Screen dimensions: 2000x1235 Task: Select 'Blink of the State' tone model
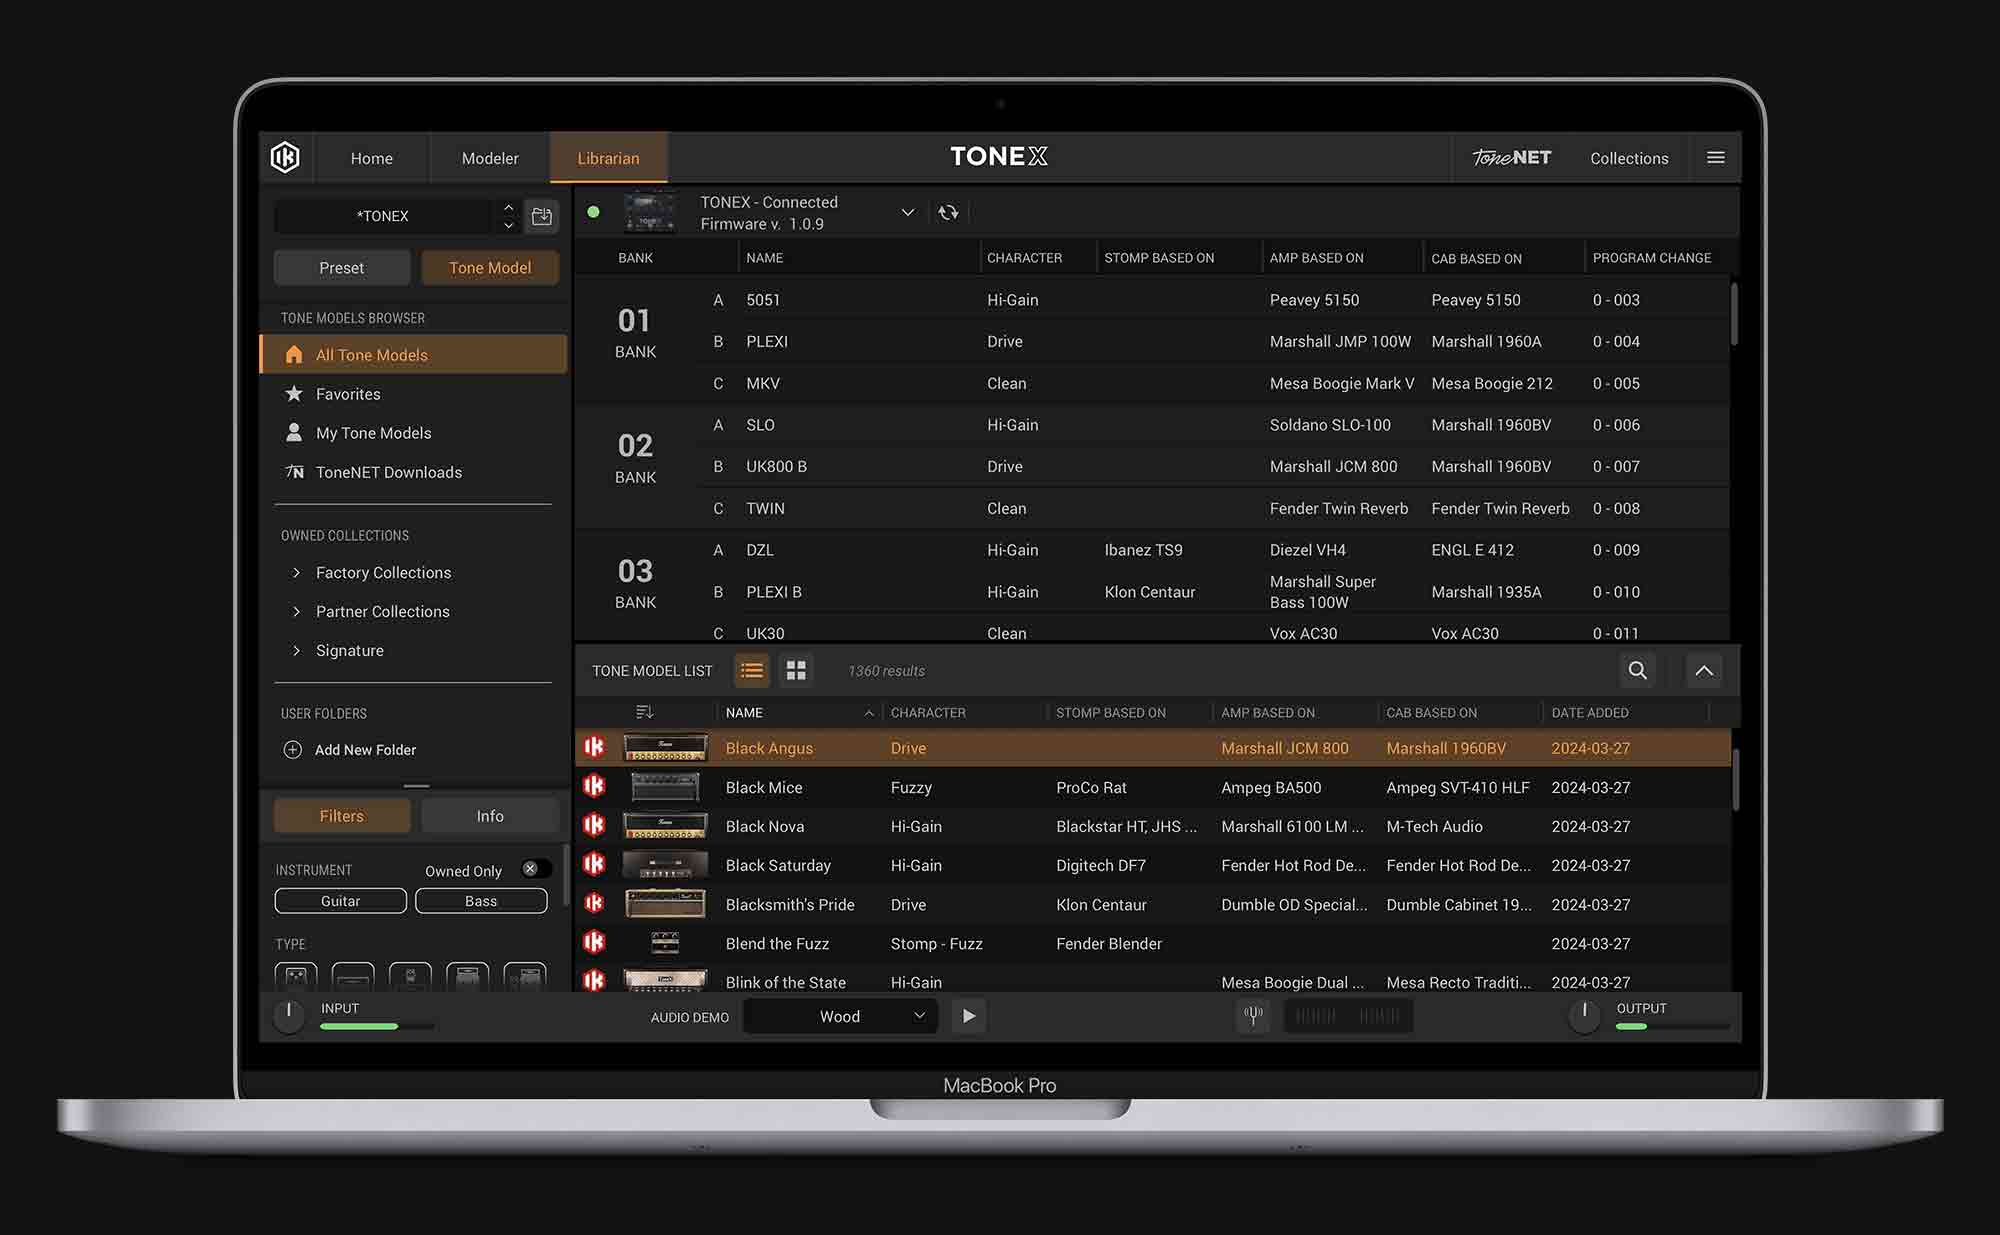coord(1153,980)
